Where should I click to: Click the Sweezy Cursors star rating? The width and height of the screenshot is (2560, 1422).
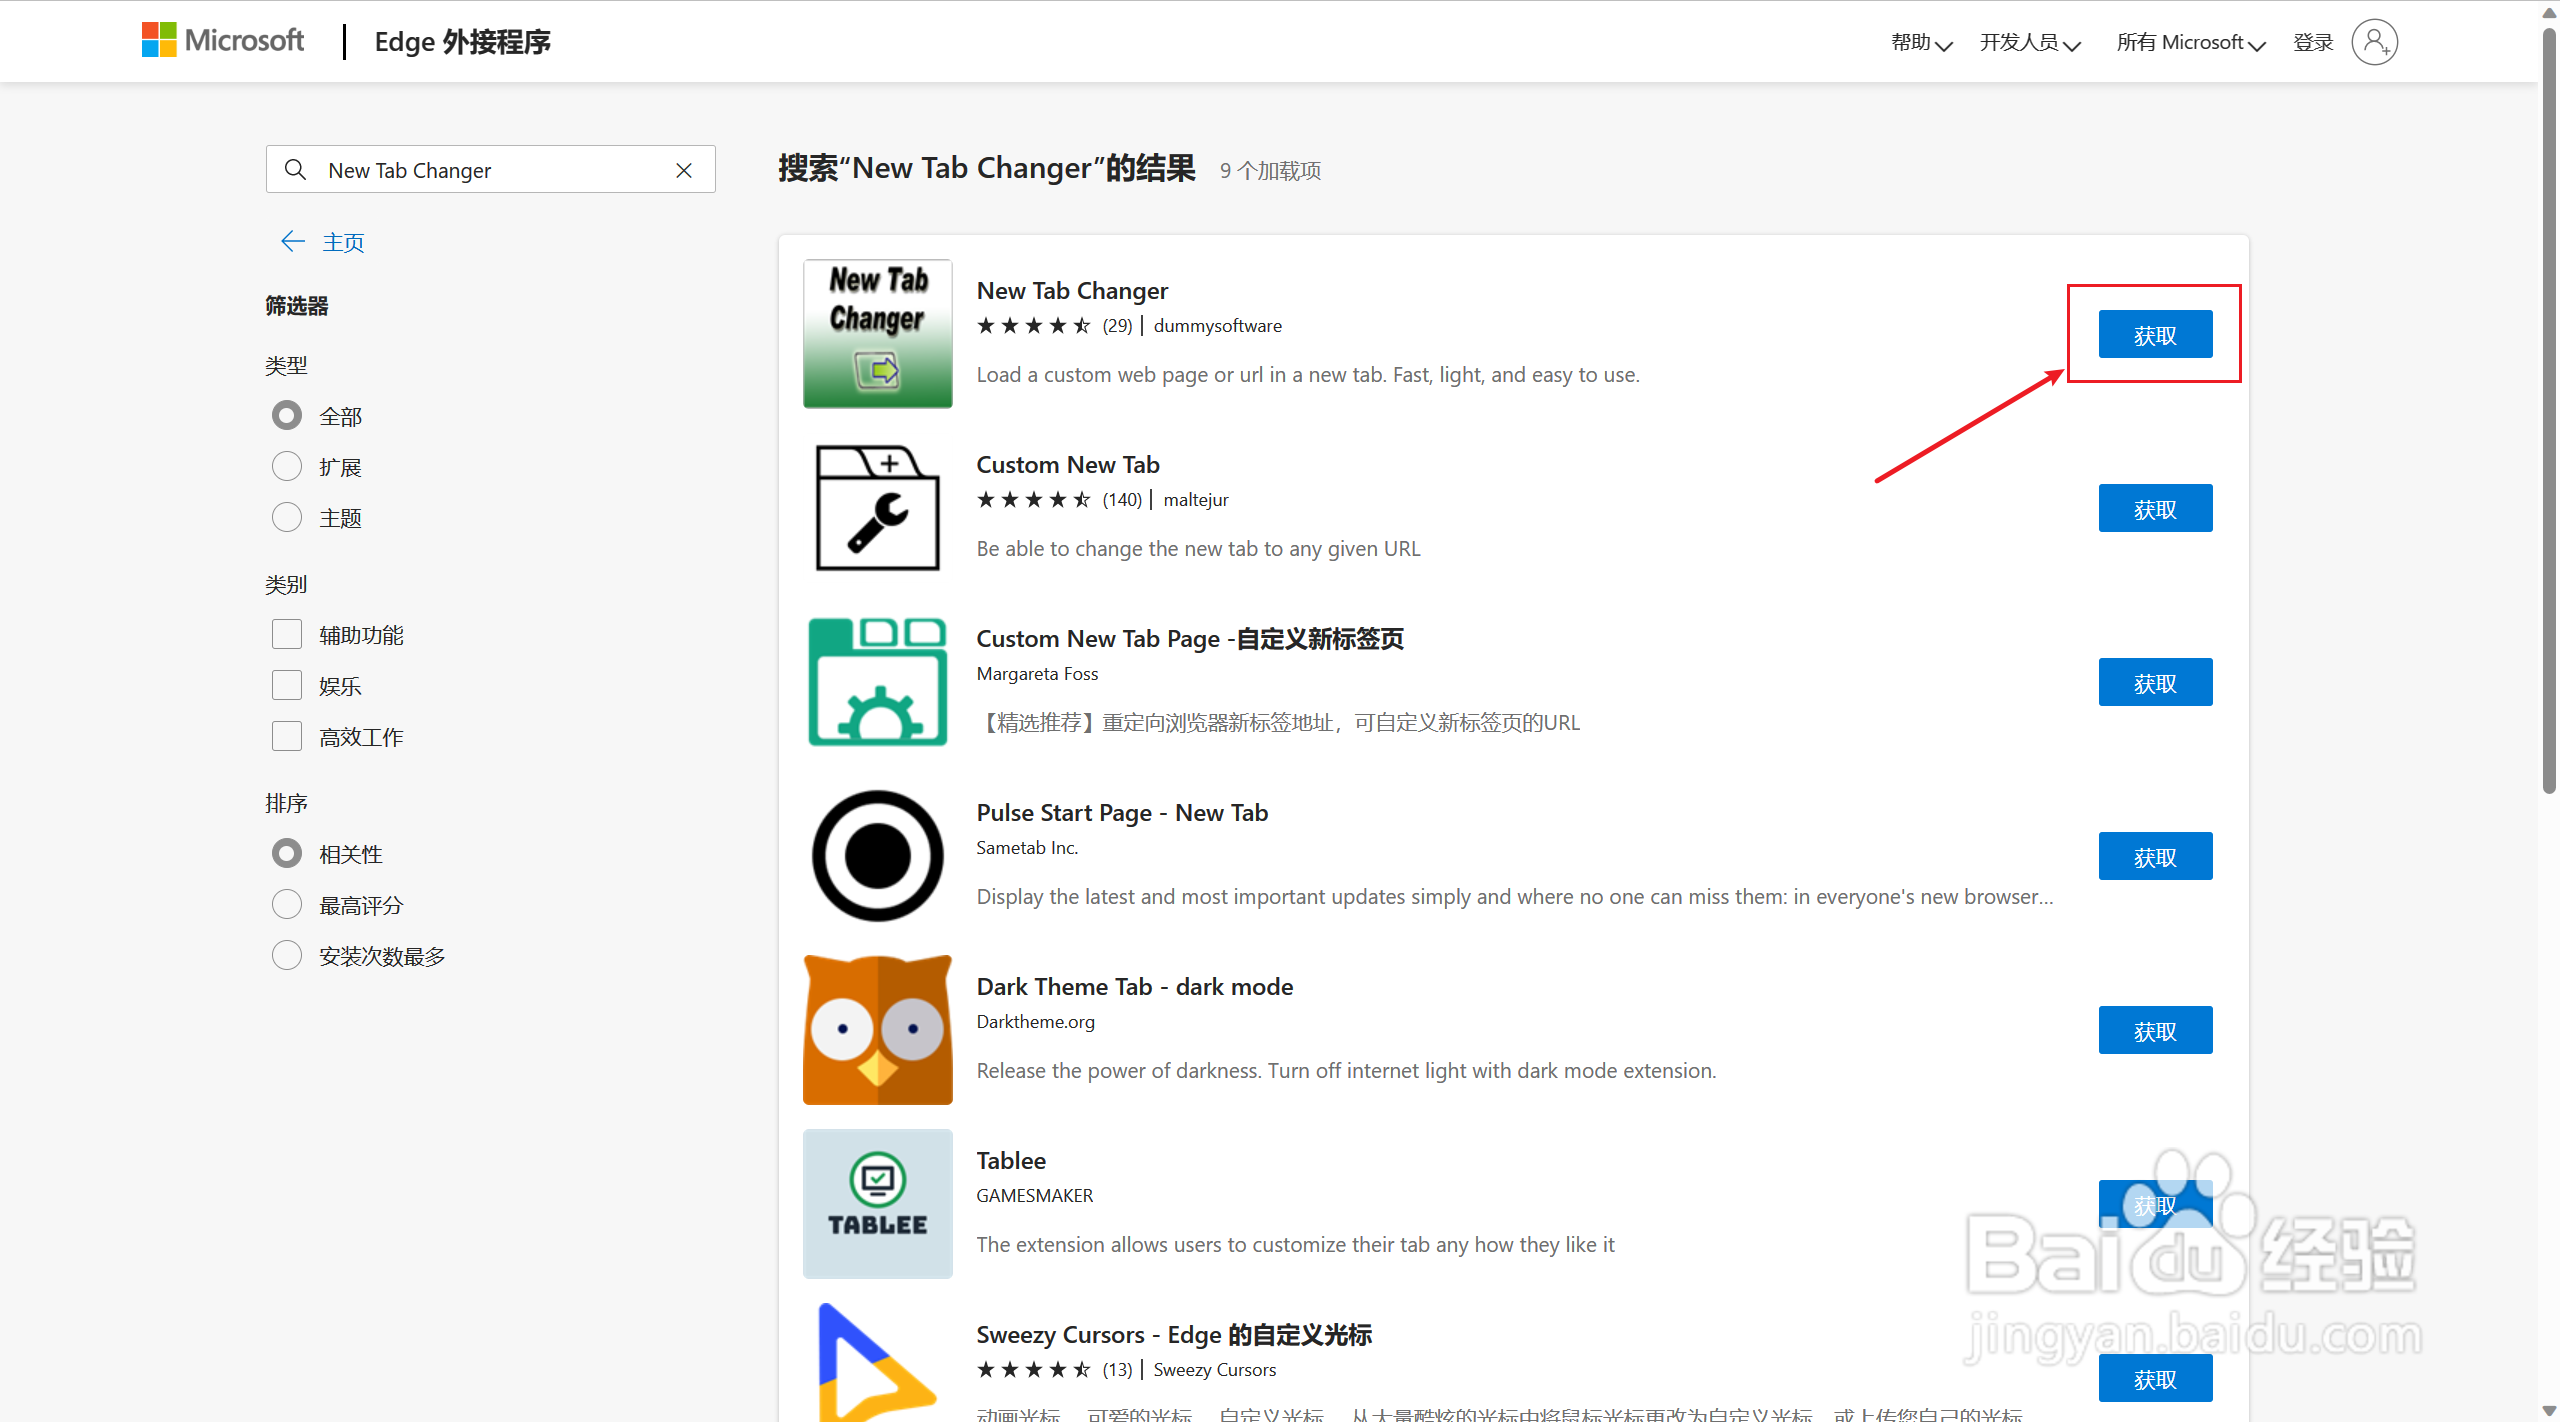point(1034,1369)
